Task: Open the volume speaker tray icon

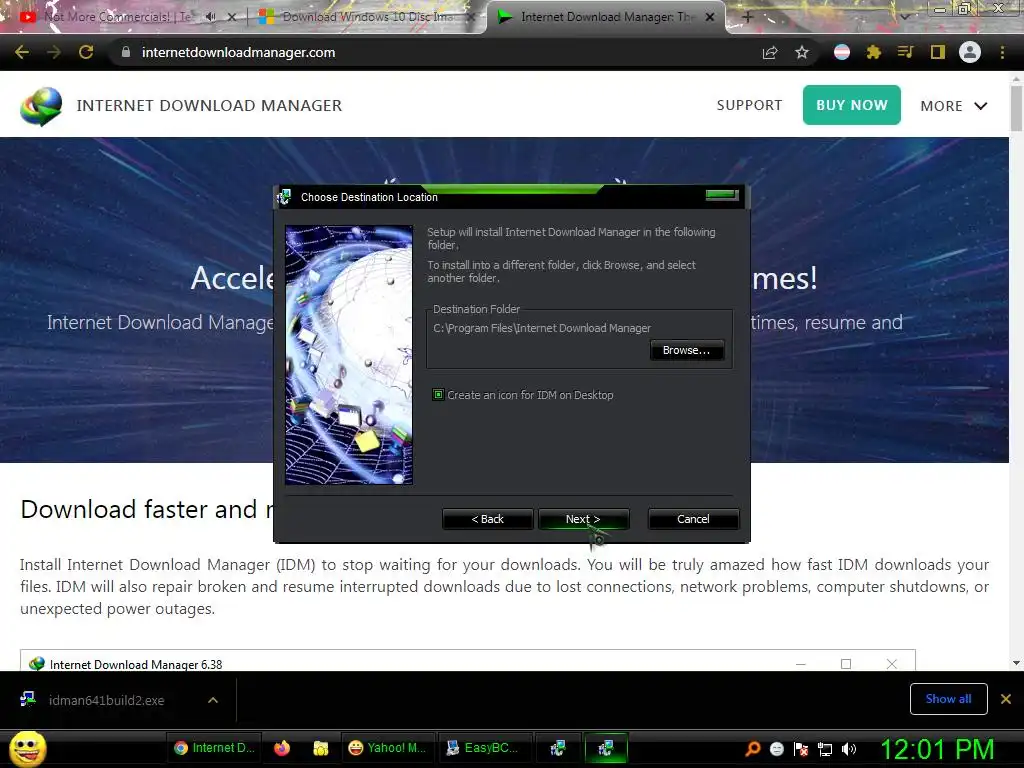Action: 849,748
